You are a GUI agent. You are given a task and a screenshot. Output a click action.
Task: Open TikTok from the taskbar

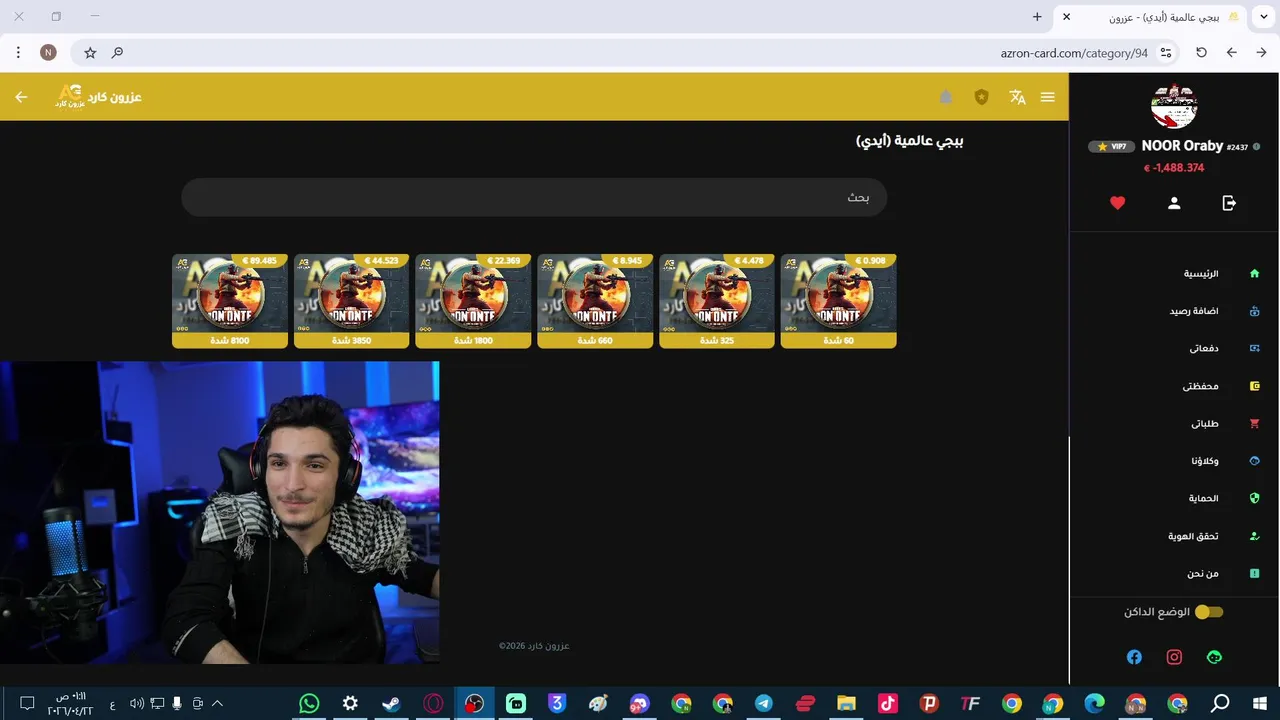887,704
